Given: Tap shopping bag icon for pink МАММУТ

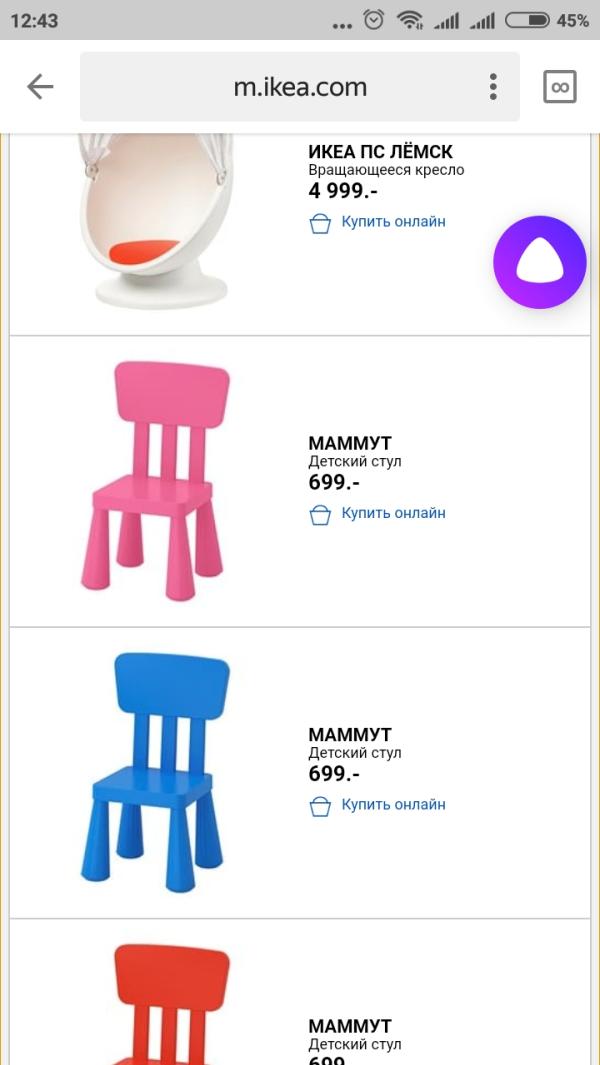Looking at the screenshot, I should click(x=320, y=514).
